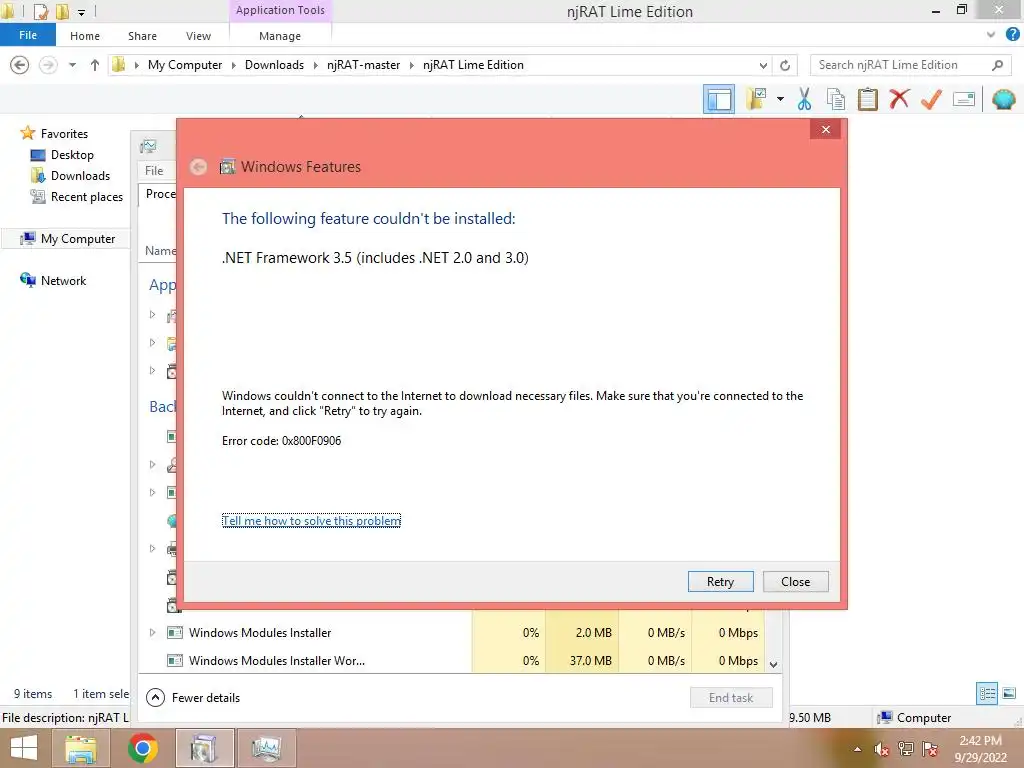This screenshot has width=1024, height=768.
Task: Click the Paste clipboard icon
Action: coord(867,100)
